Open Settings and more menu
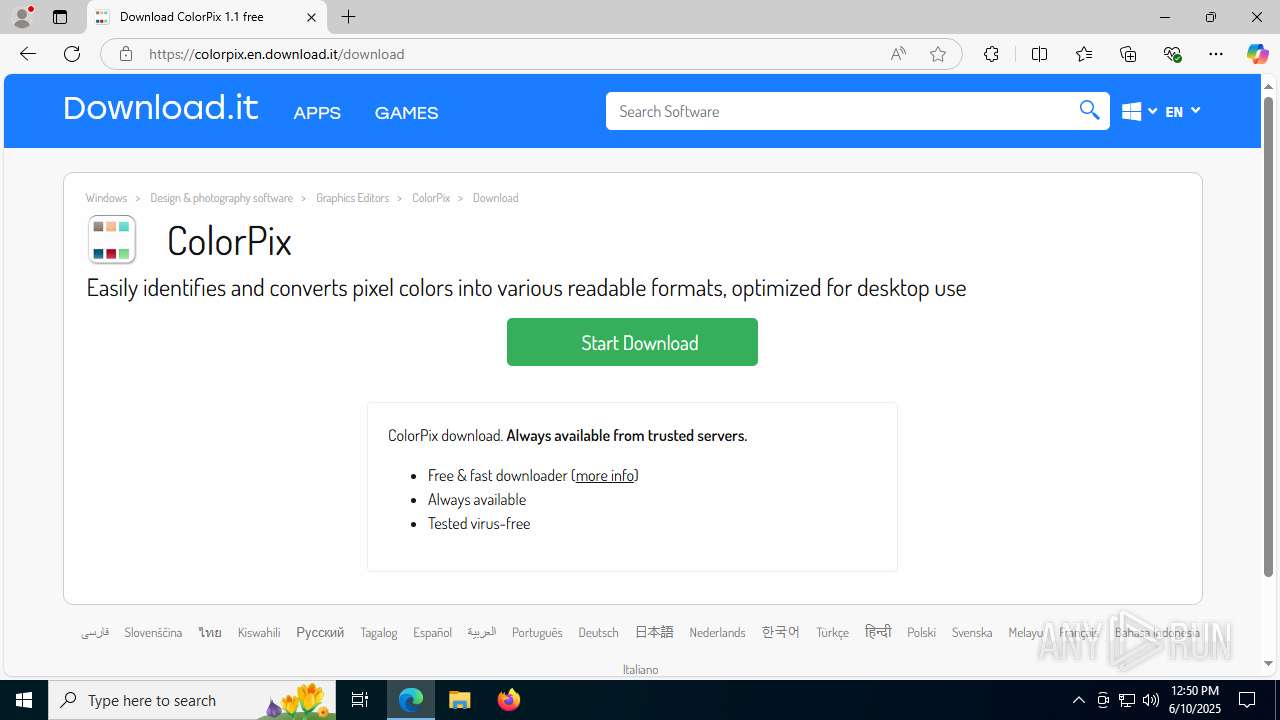 pyautogui.click(x=1216, y=54)
